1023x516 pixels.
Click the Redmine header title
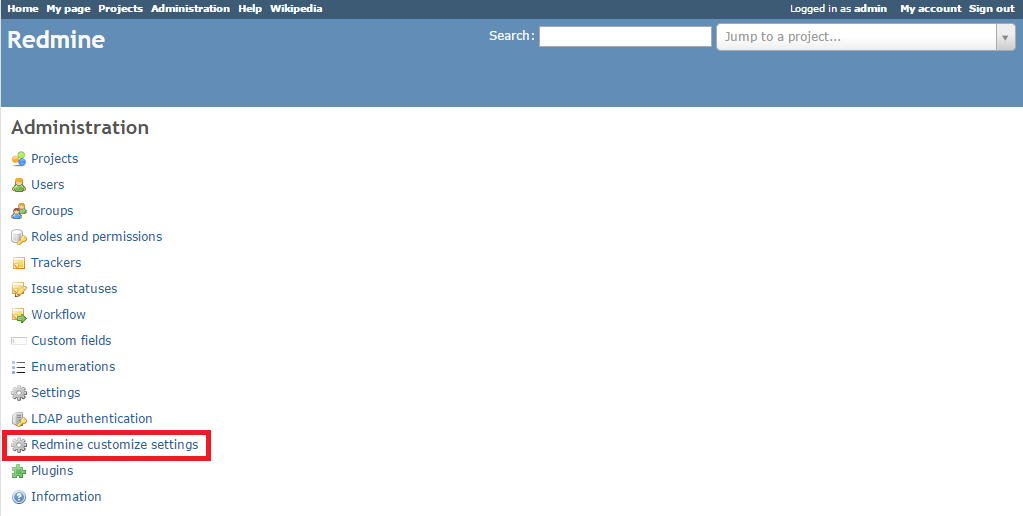[x=56, y=40]
